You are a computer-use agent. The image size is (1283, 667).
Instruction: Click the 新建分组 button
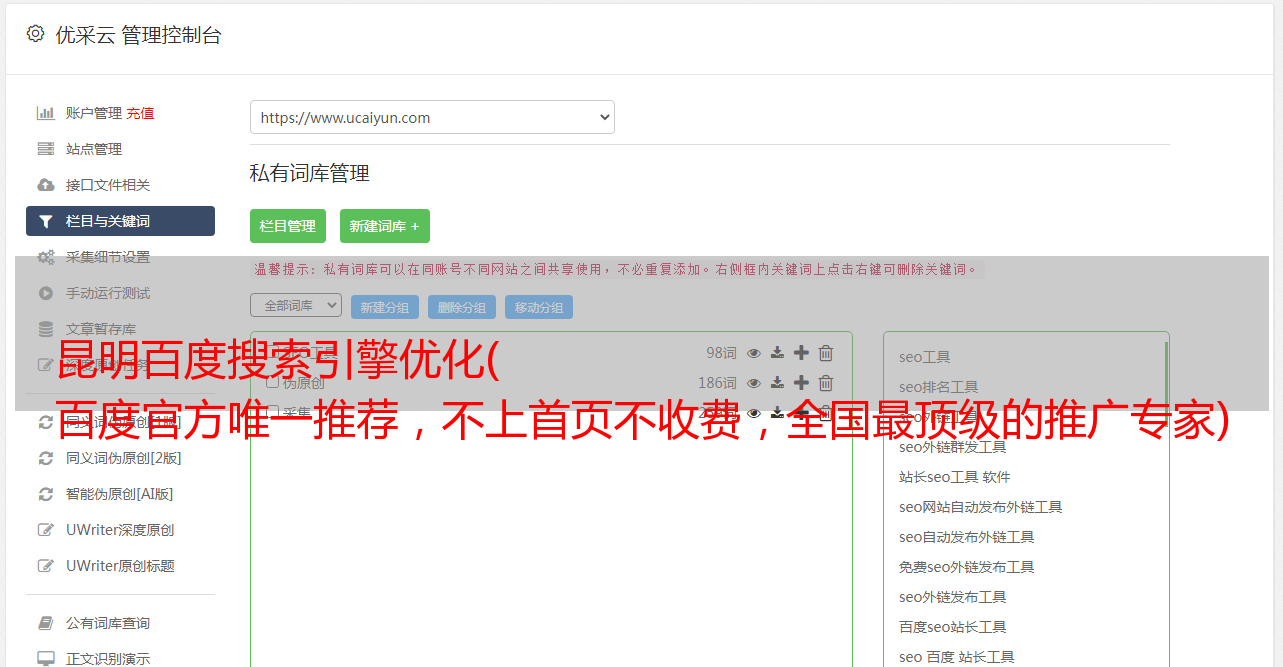(x=385, y=307)
